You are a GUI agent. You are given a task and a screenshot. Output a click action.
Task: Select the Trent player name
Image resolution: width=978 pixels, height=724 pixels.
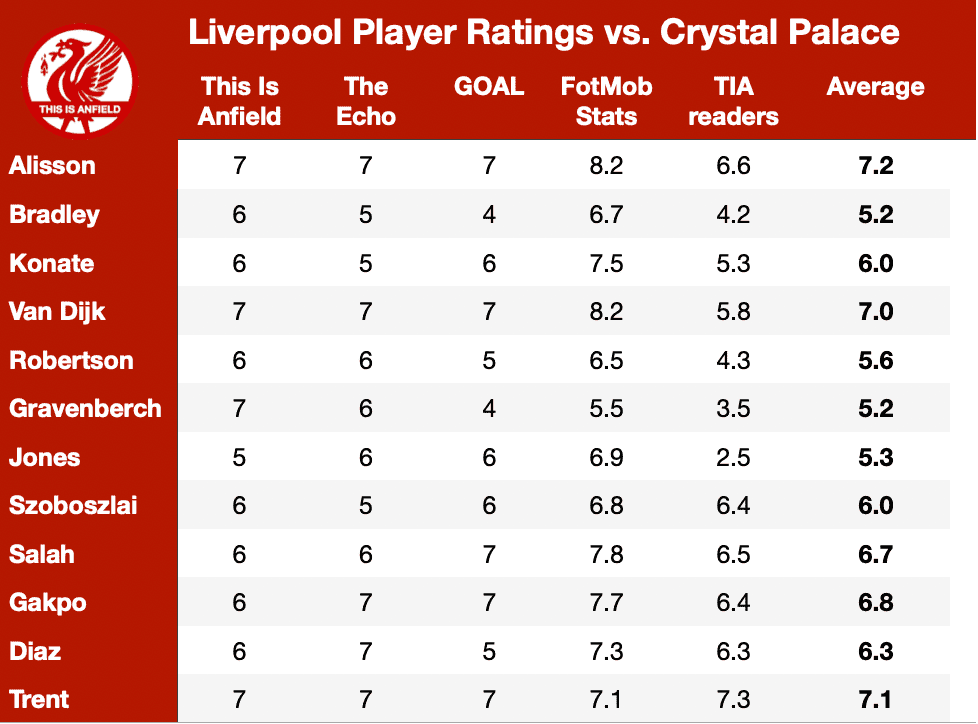click(39, 700)
